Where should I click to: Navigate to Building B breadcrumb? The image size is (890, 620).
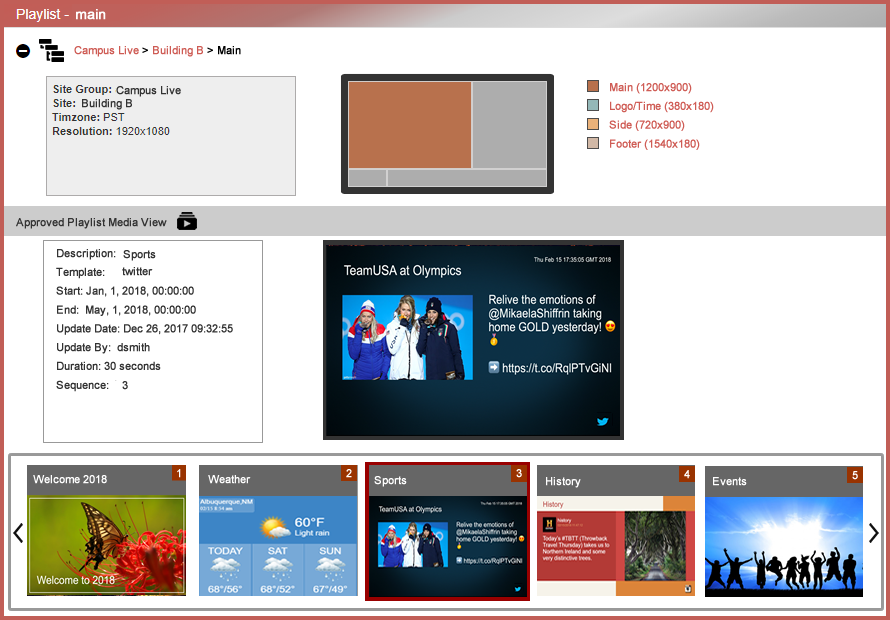[x=178, y=51]
